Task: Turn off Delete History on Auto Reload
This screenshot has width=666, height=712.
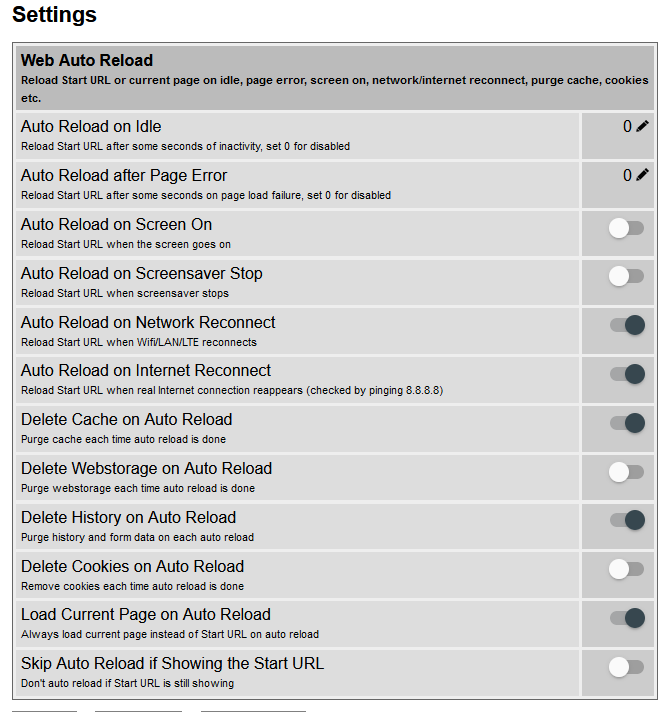Action: tap(627, 520)
